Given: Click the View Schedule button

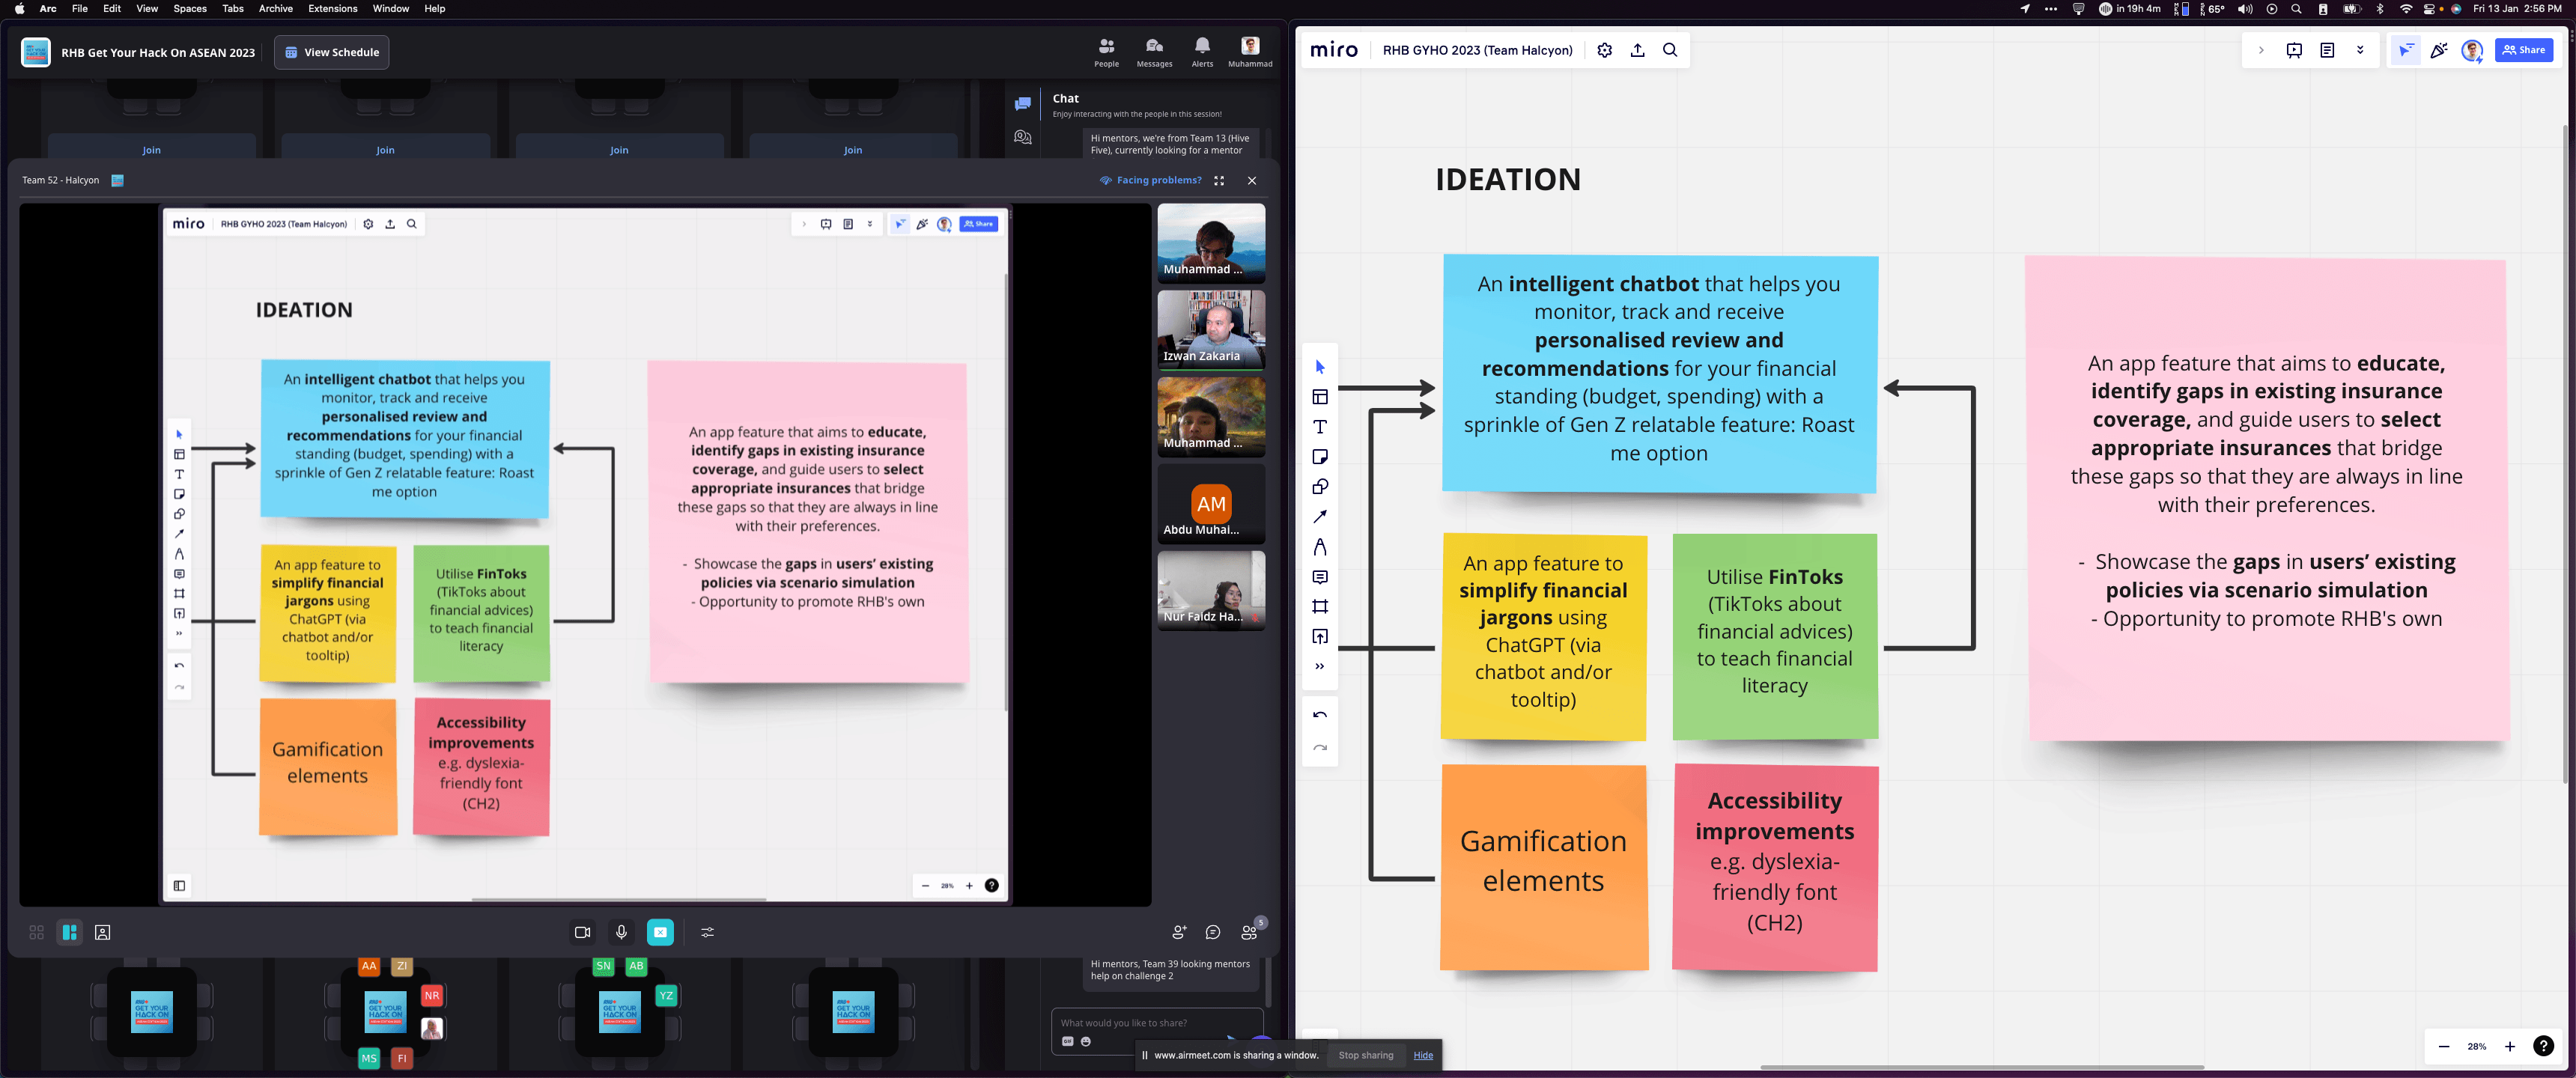Looking at the screenshot, I should coord(332,52).
